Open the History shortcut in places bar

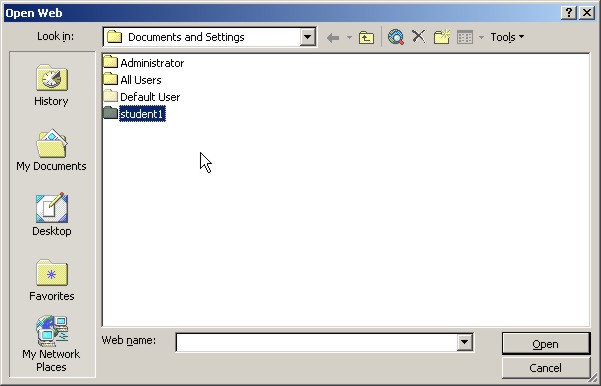point(51,85)
